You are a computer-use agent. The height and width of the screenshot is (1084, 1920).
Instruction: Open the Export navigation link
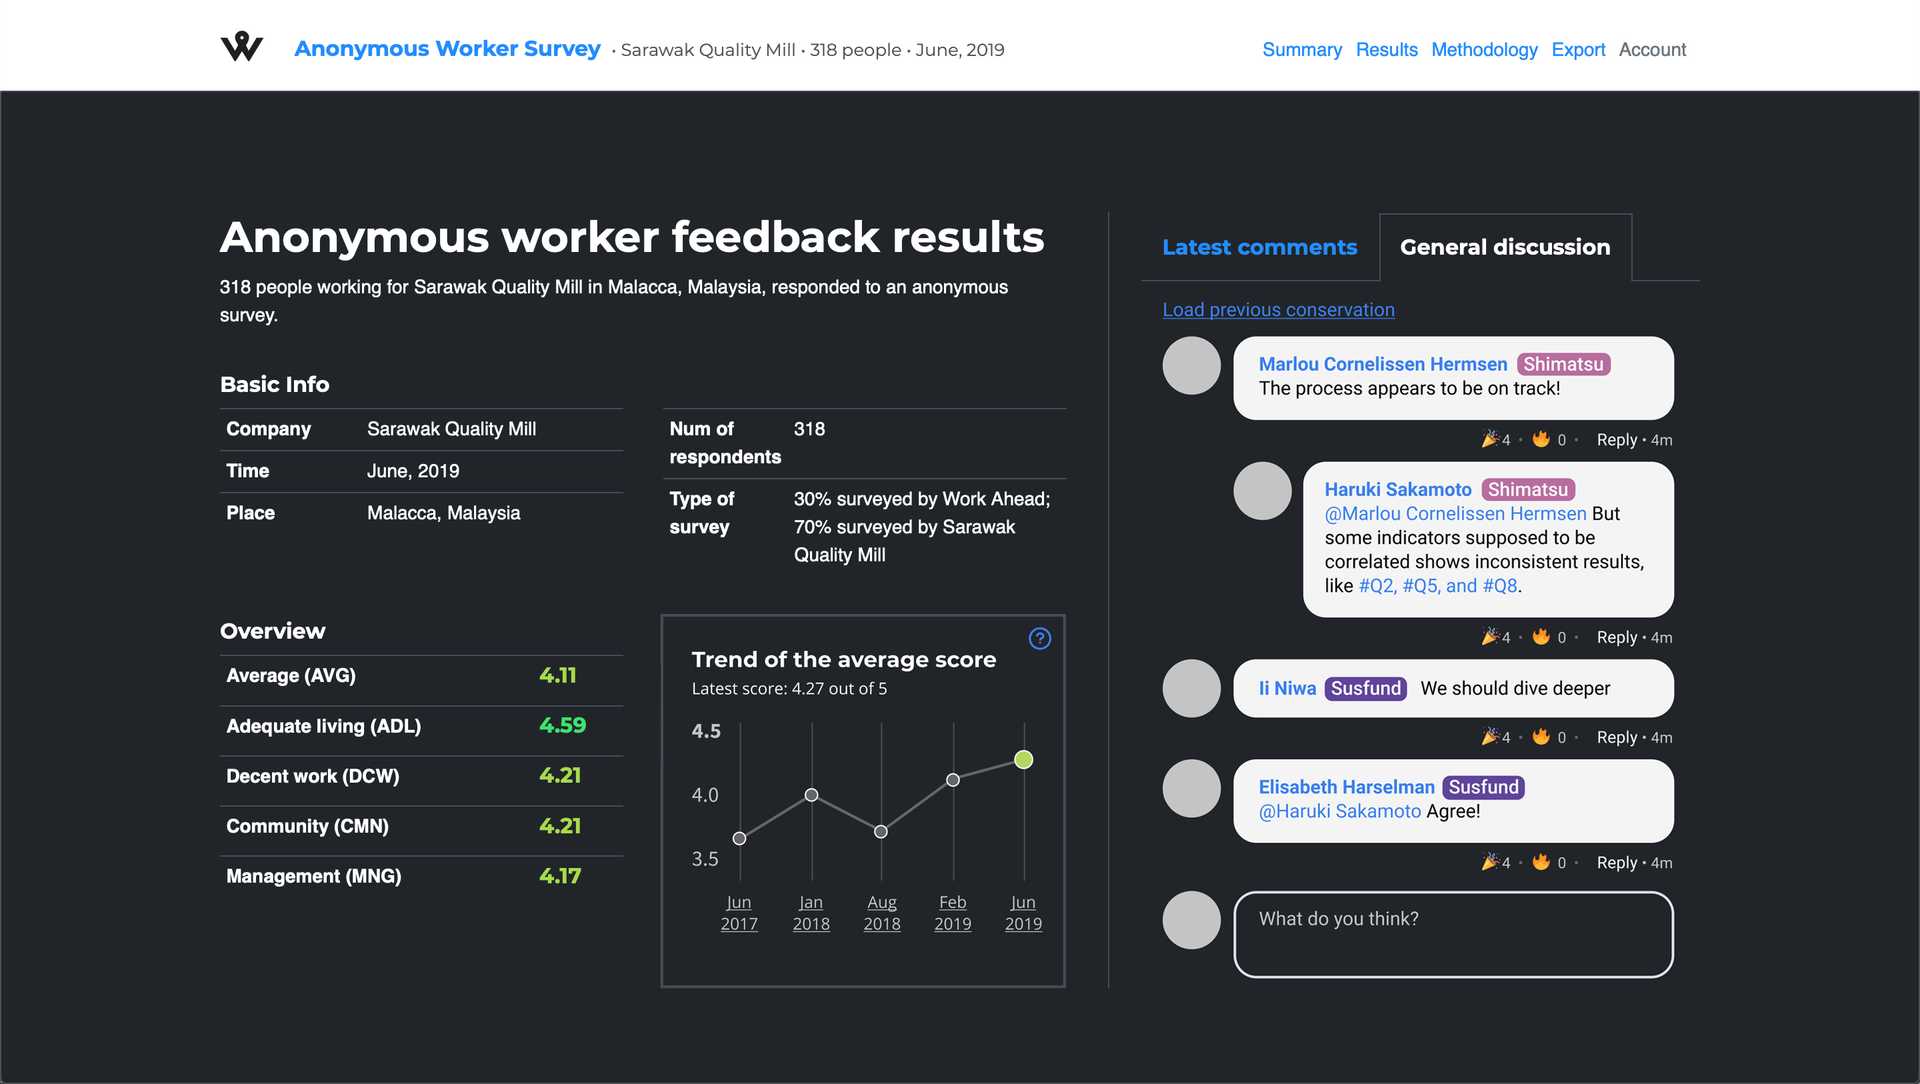pos(1578,50)
